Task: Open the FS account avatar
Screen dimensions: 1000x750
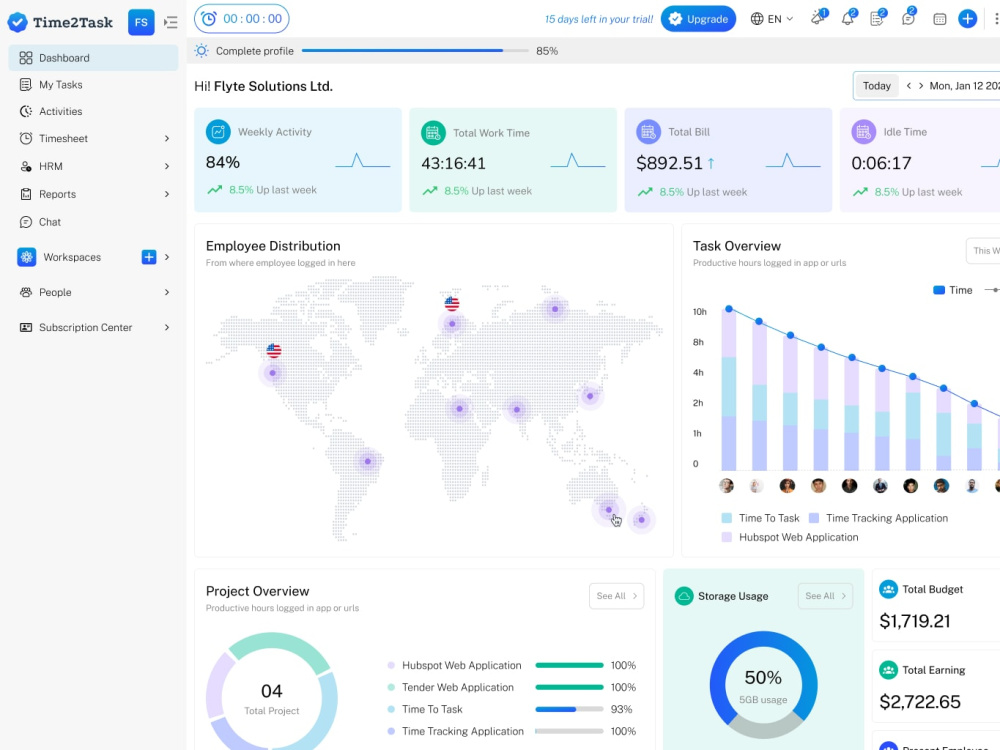Action: tap(141, 22)
